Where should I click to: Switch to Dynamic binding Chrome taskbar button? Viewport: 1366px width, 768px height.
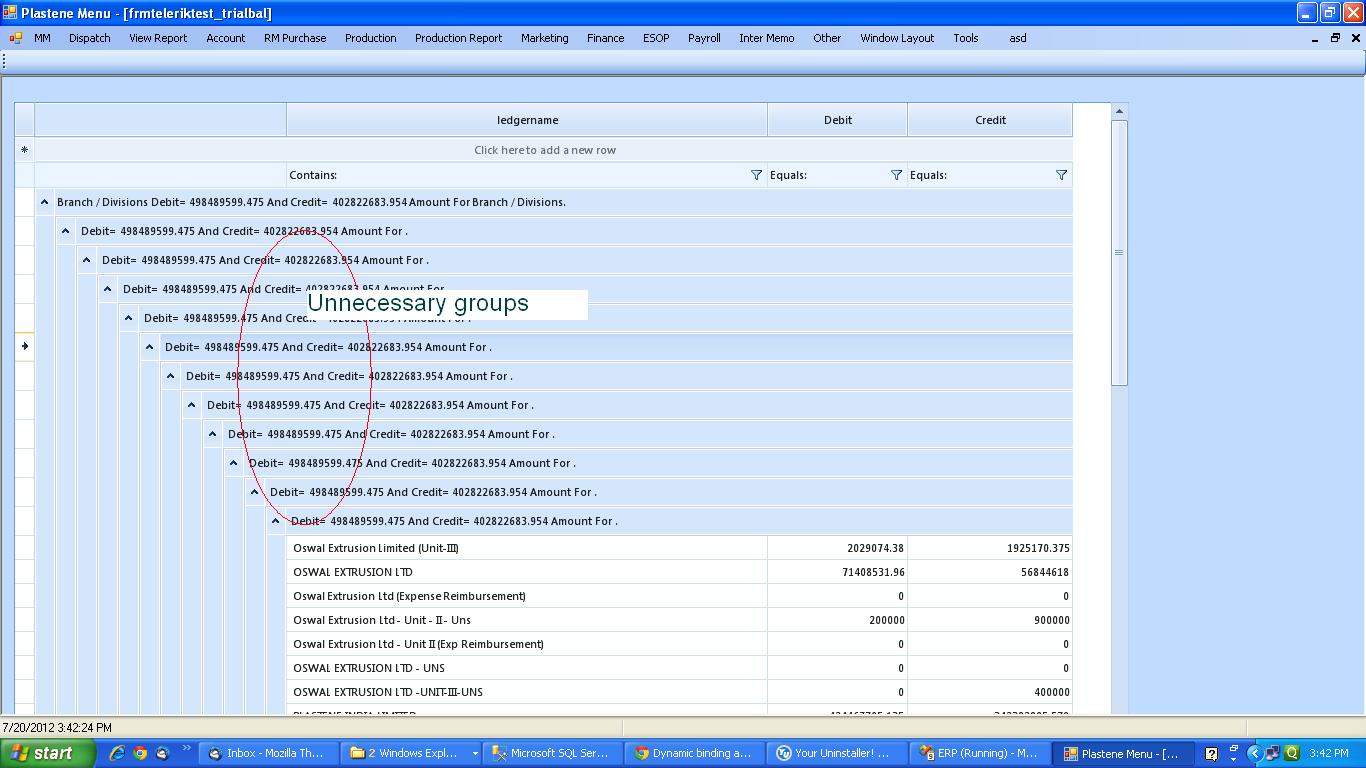(x=694, y=753)
